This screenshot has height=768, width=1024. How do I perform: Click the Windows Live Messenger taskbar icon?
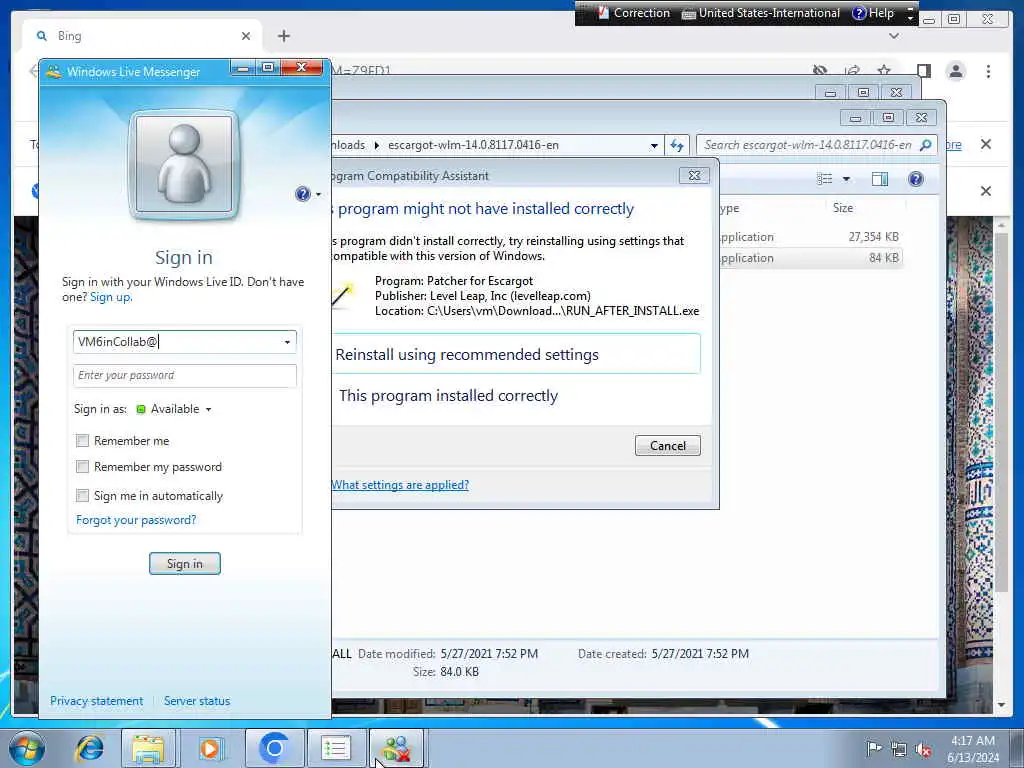(x=396, y=748)
